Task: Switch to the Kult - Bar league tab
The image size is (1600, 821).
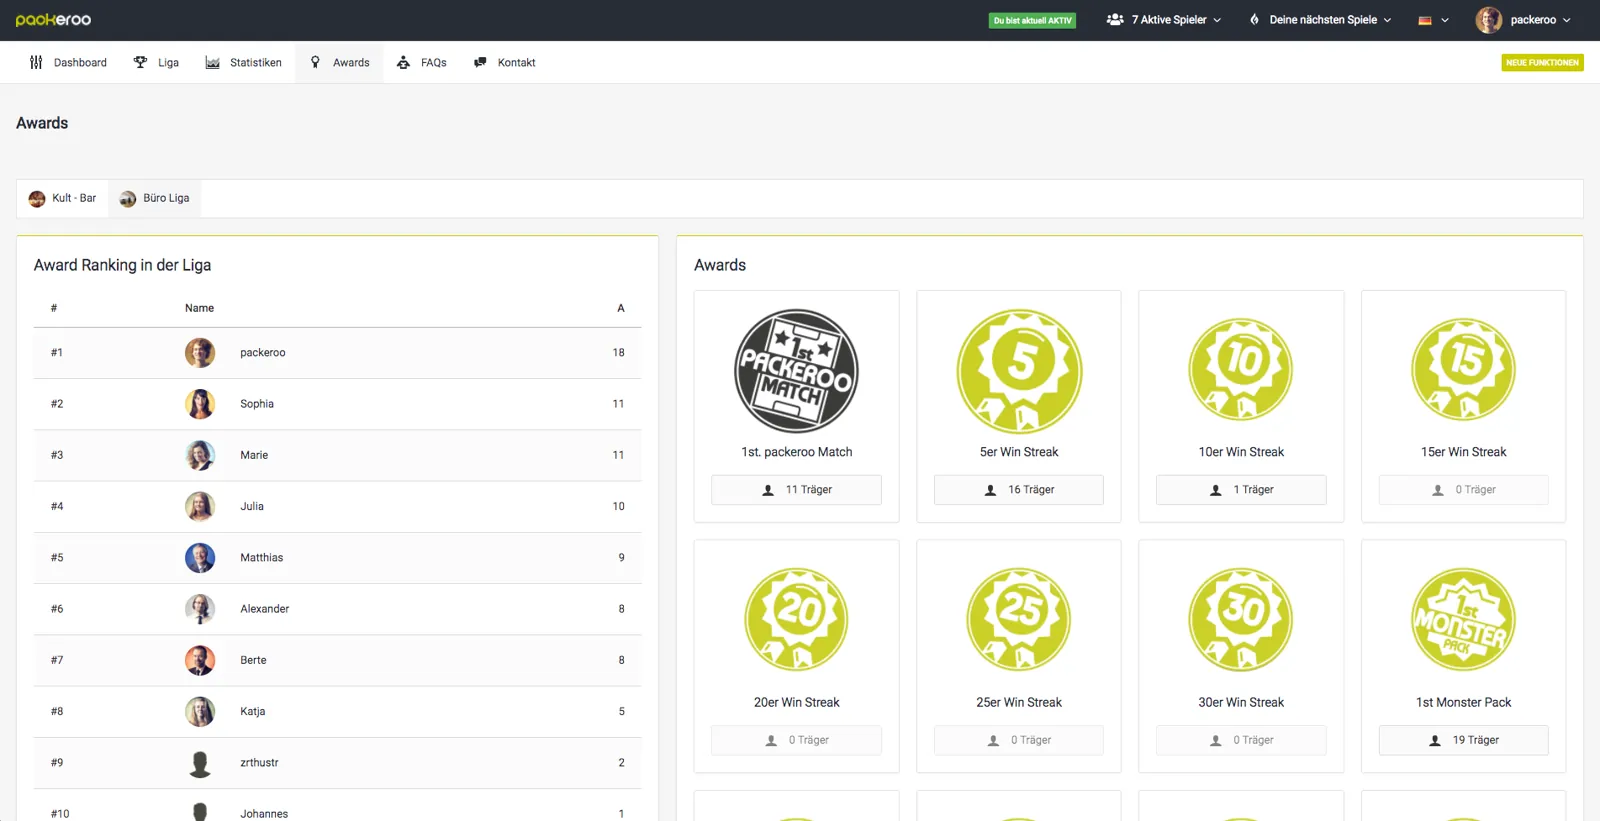Action: tap(62, 198)
